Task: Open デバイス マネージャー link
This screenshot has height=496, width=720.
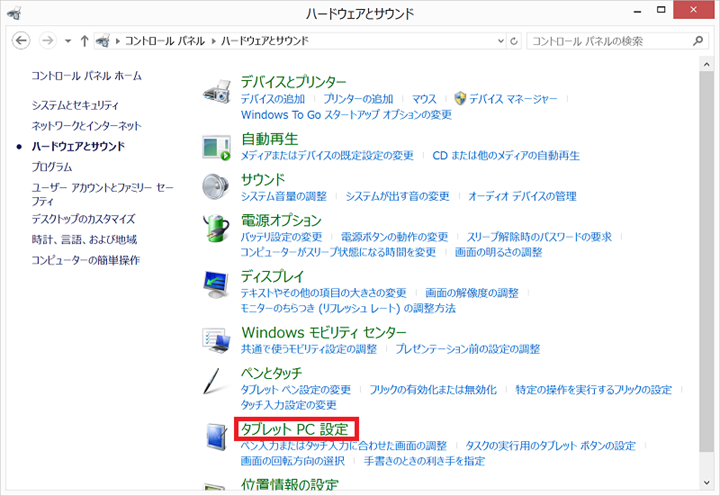Action: click(x=513, y=99)
